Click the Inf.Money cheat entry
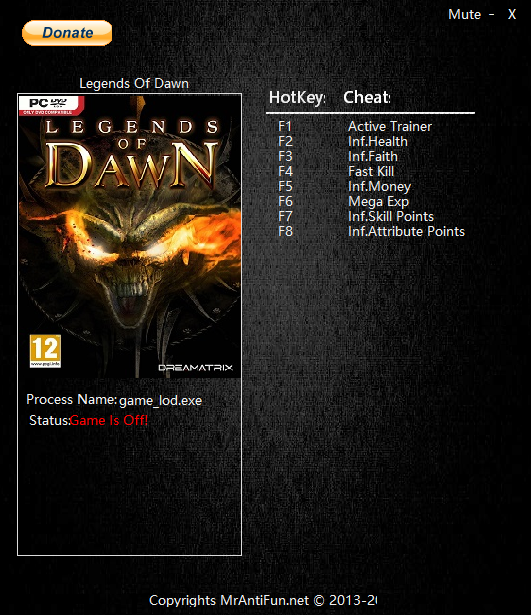The width and height of the screenshot is (531, 615). point(379,187)
